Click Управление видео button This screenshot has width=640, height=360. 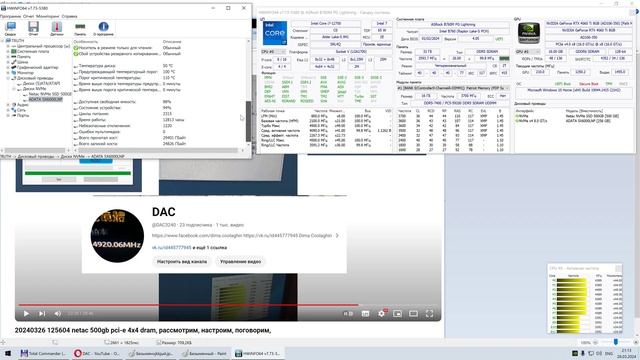click(x=240, y=262)
